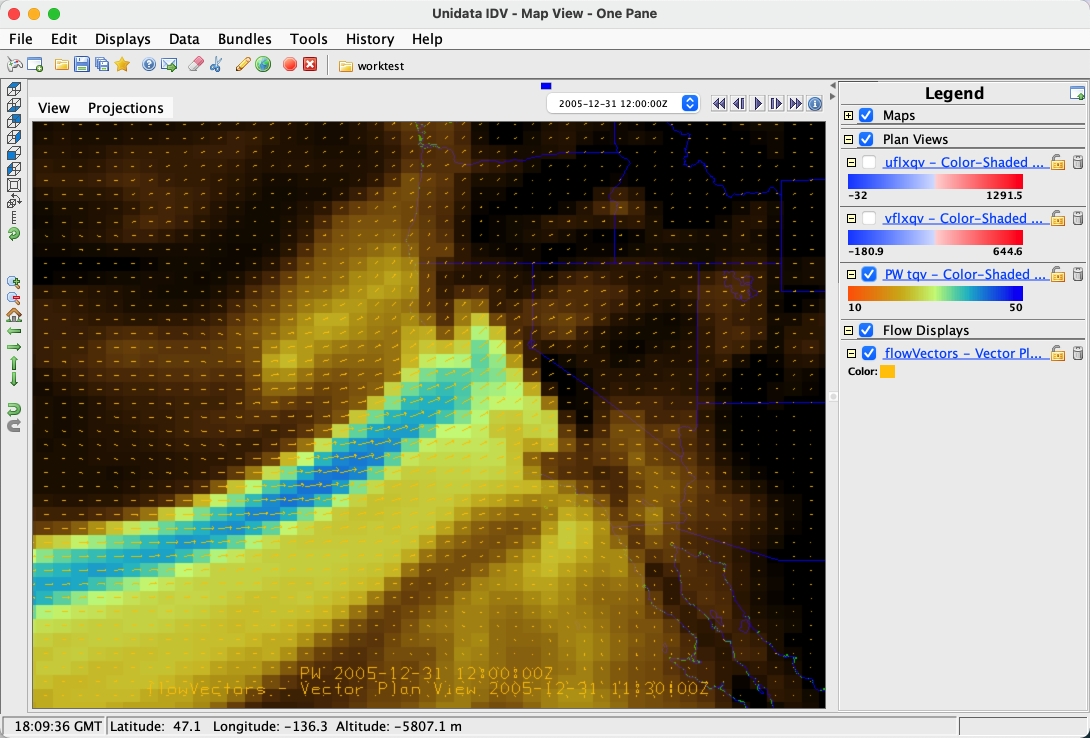1090x738 pixels.
Task: Click yellow star favorites icon
Action: pyautogui.click(x=122, y=65)
